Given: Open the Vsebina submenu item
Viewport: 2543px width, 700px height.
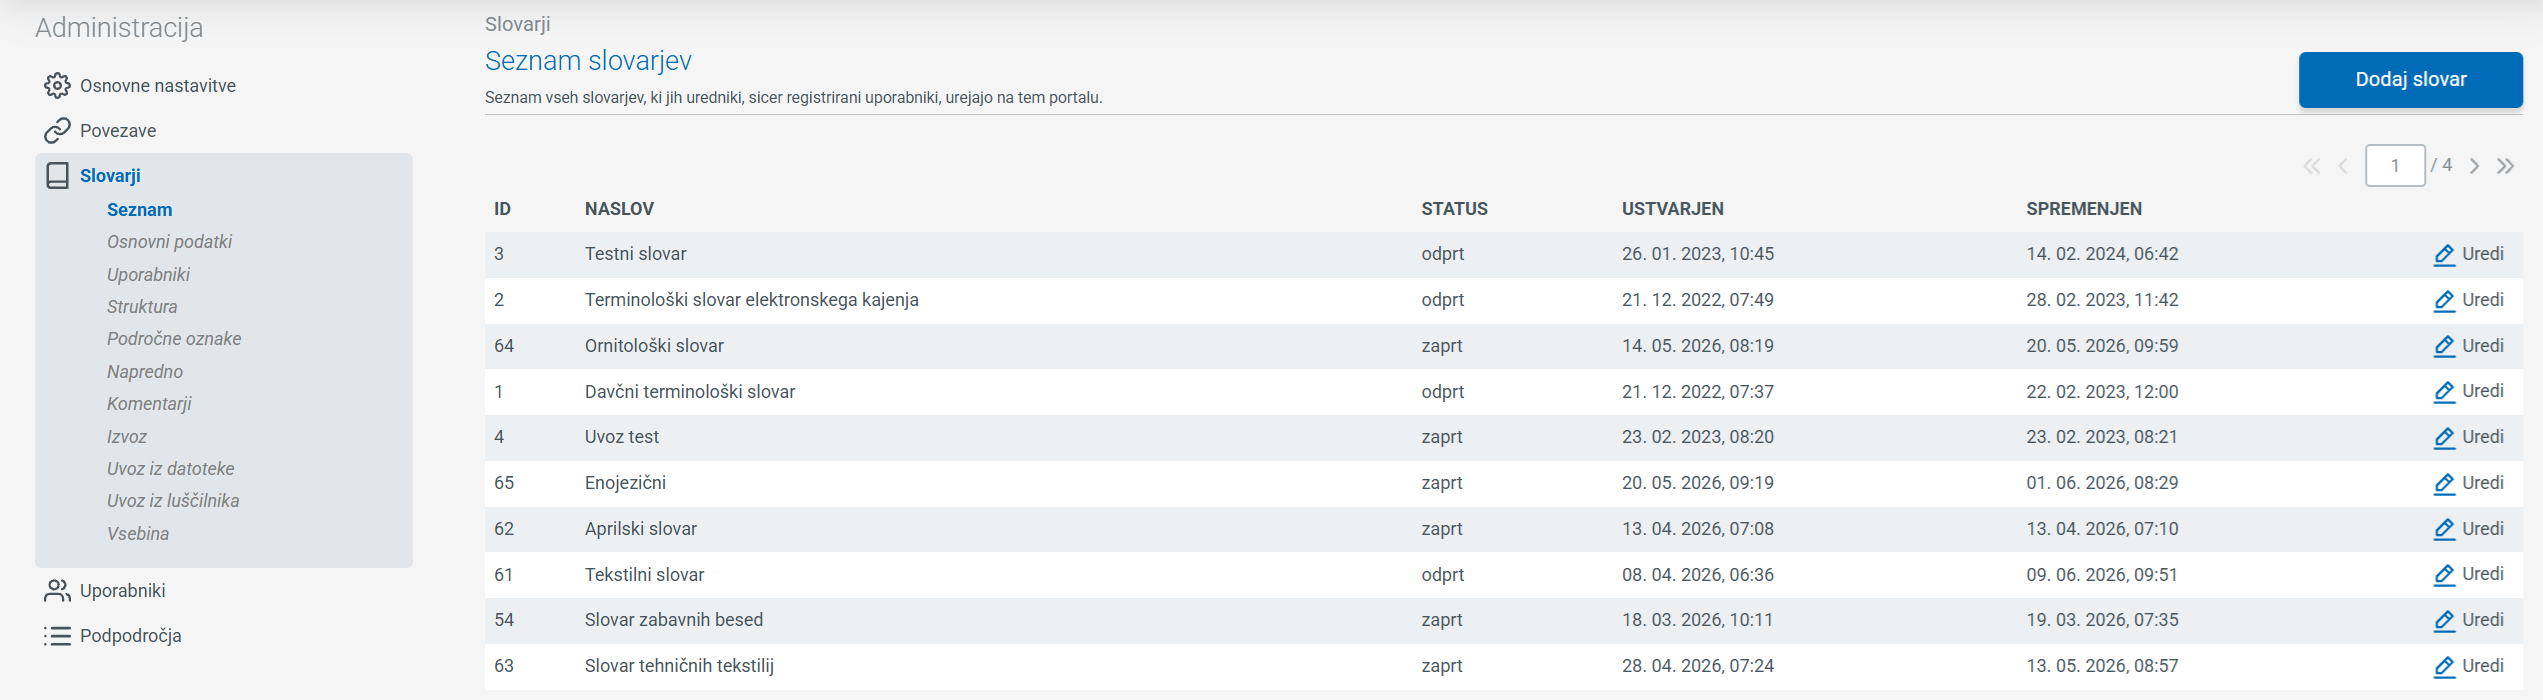Looking at the screenshot, I should tap(138, 534).
